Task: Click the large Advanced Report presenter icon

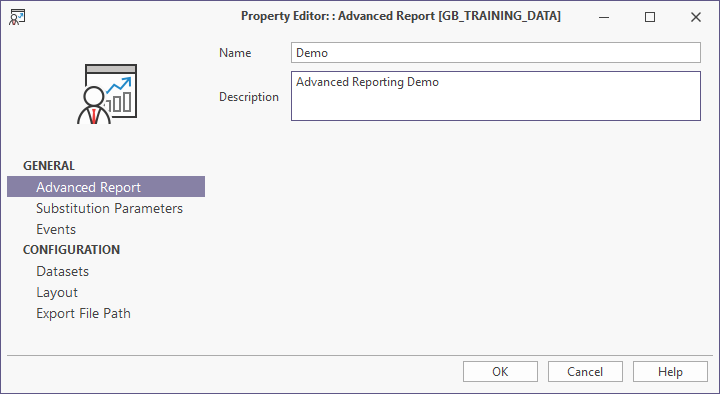Action: tap(107, 94)
